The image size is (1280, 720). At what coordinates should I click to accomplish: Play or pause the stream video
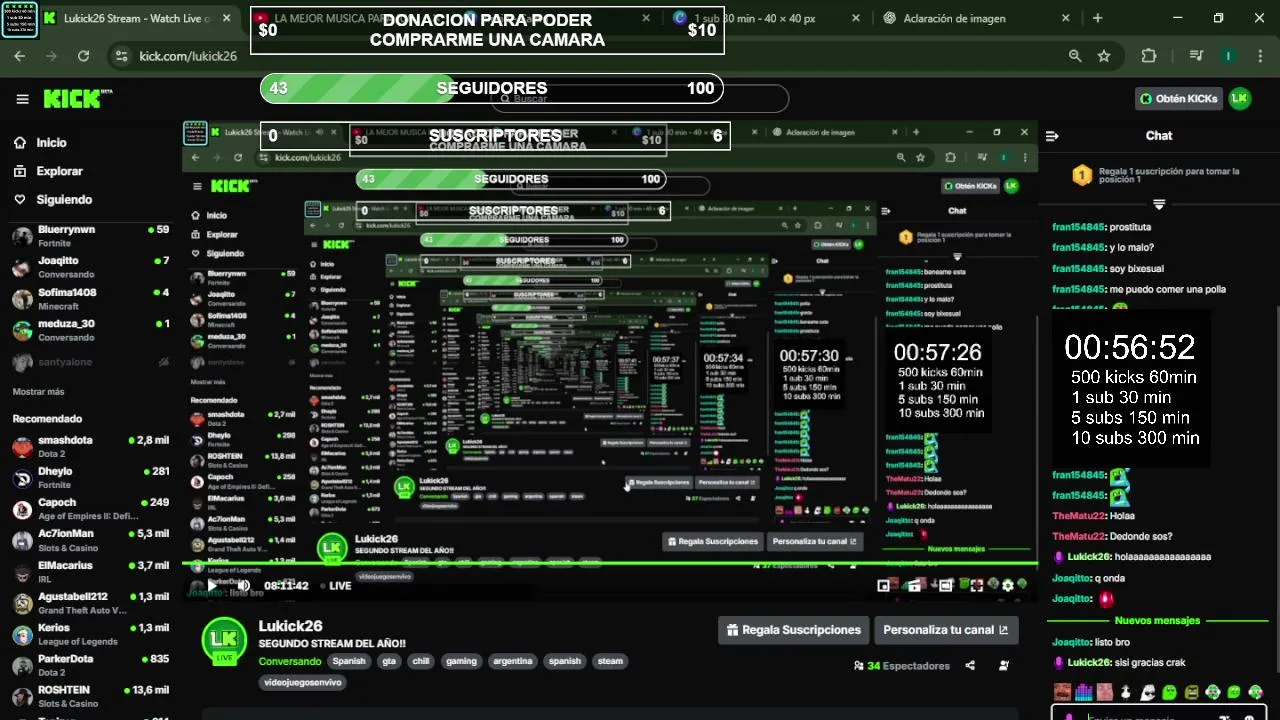coord(212,586)
